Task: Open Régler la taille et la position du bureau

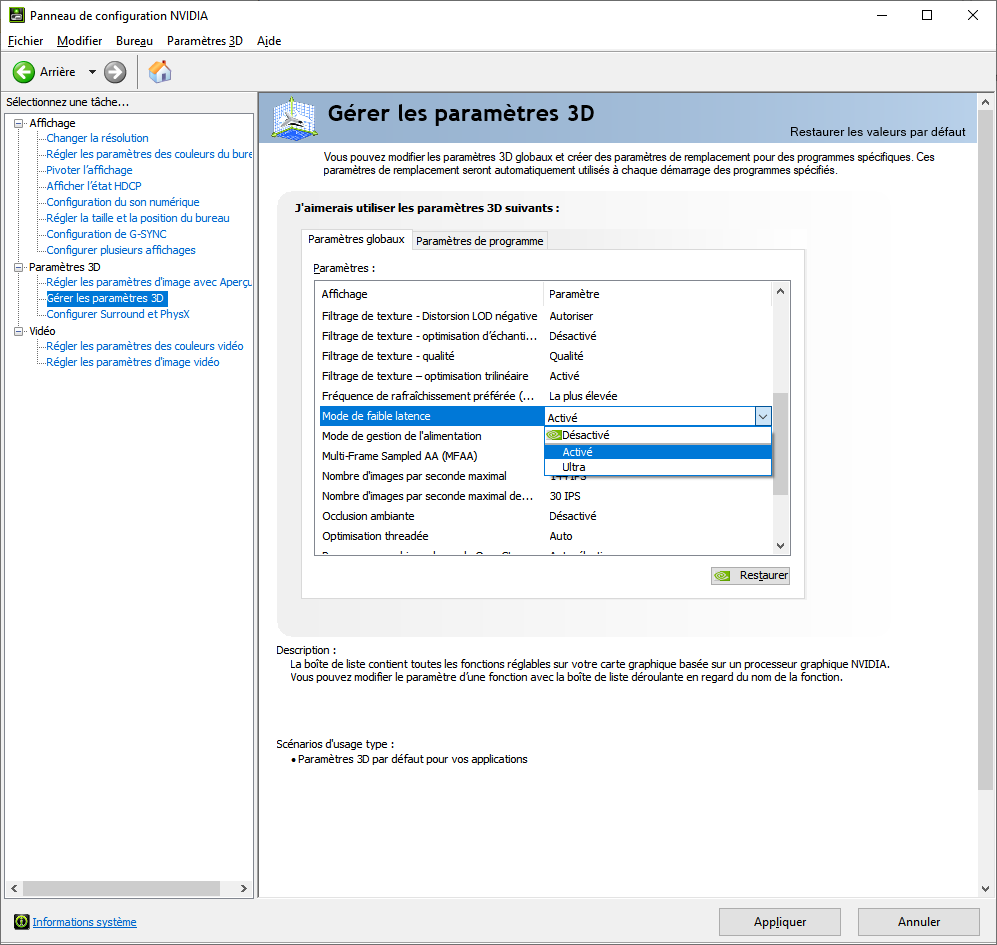Action: click(x=138, y=218)
